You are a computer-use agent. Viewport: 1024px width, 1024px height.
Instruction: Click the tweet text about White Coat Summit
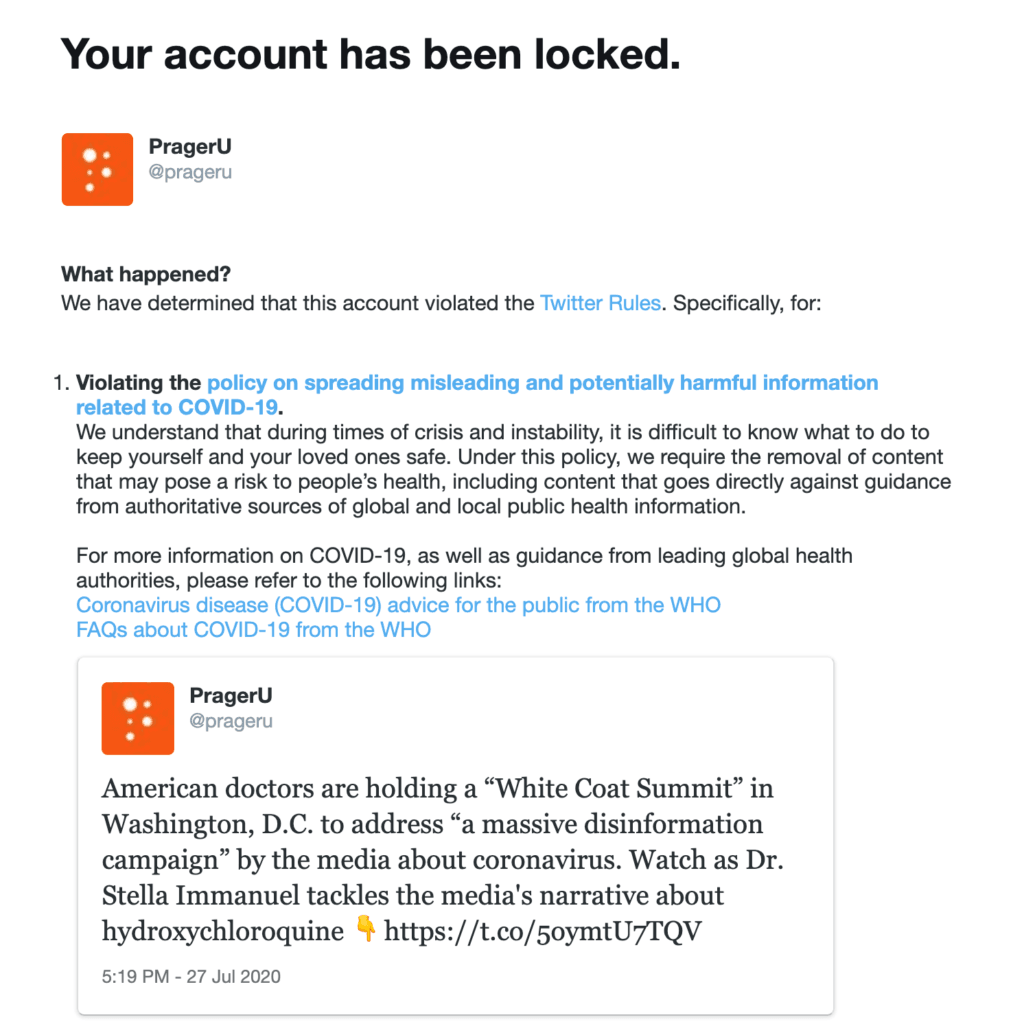coord(442,860)
